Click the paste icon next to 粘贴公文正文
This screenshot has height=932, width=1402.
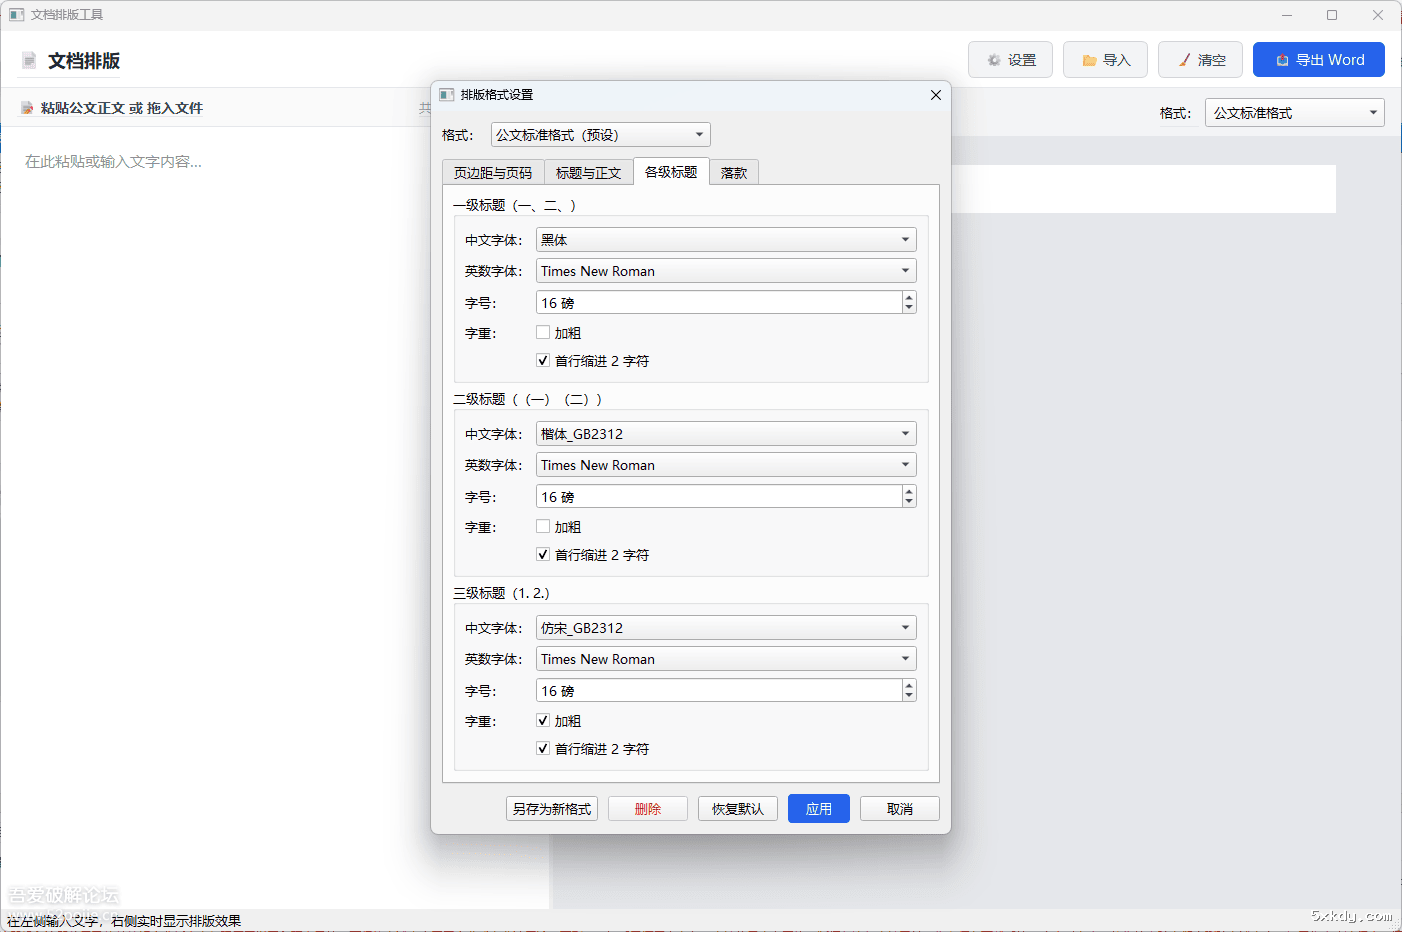(x=27, y=108)
